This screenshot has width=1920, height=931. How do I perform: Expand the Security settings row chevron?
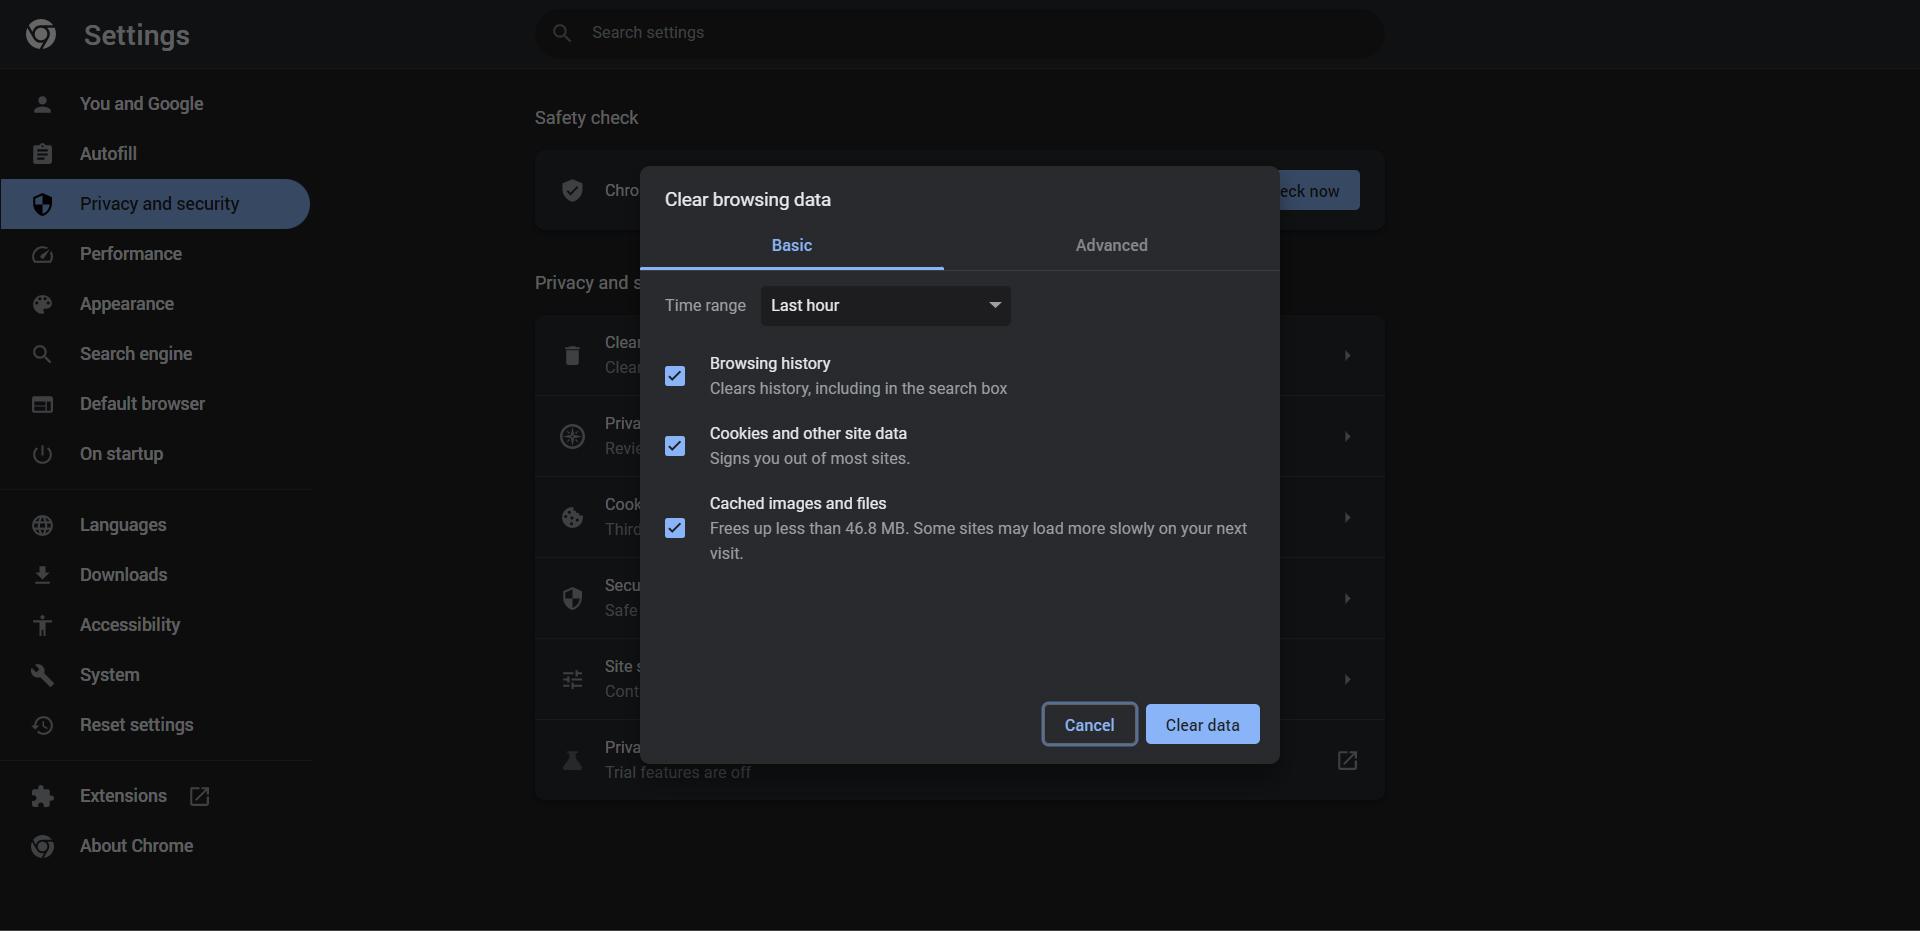[x=1347, y=598]
